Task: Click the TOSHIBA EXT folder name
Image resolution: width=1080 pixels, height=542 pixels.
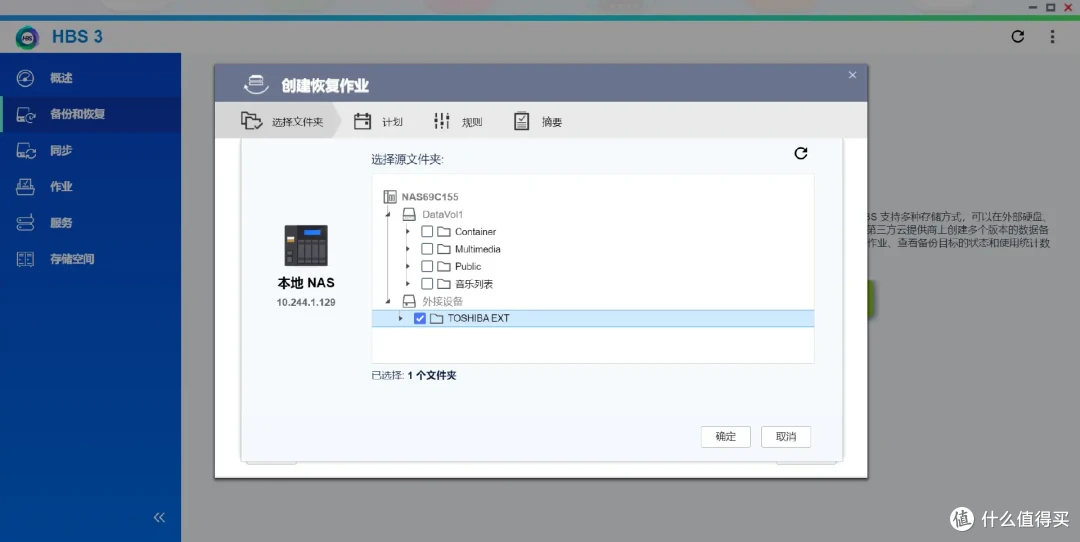Action: [479, 318]
